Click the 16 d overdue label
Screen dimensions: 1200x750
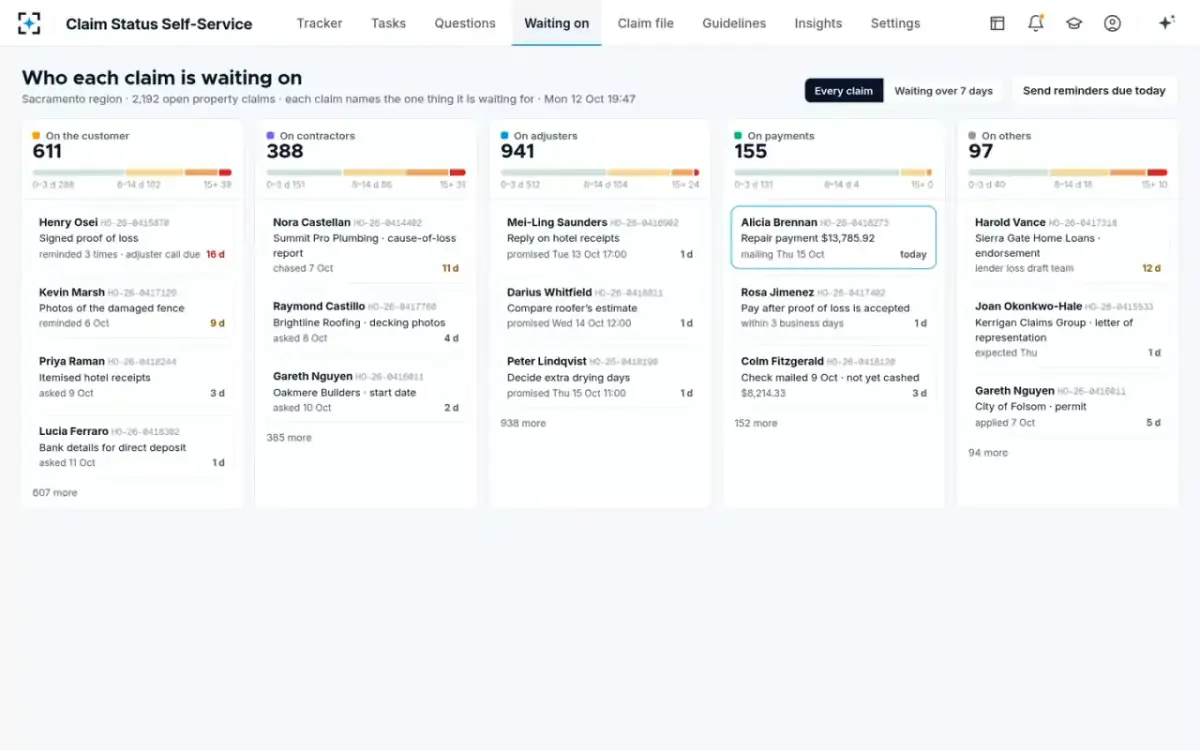coord(215,255)
